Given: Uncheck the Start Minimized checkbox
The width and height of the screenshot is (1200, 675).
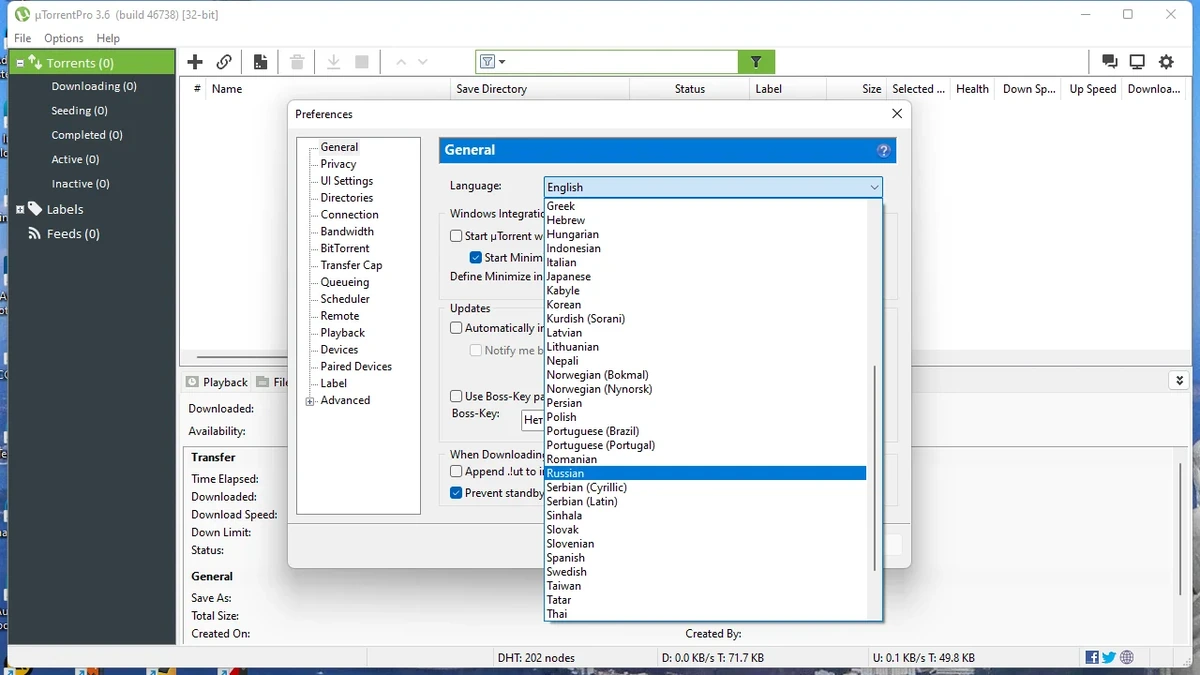Looking at the screenshot, I should 476,257.
